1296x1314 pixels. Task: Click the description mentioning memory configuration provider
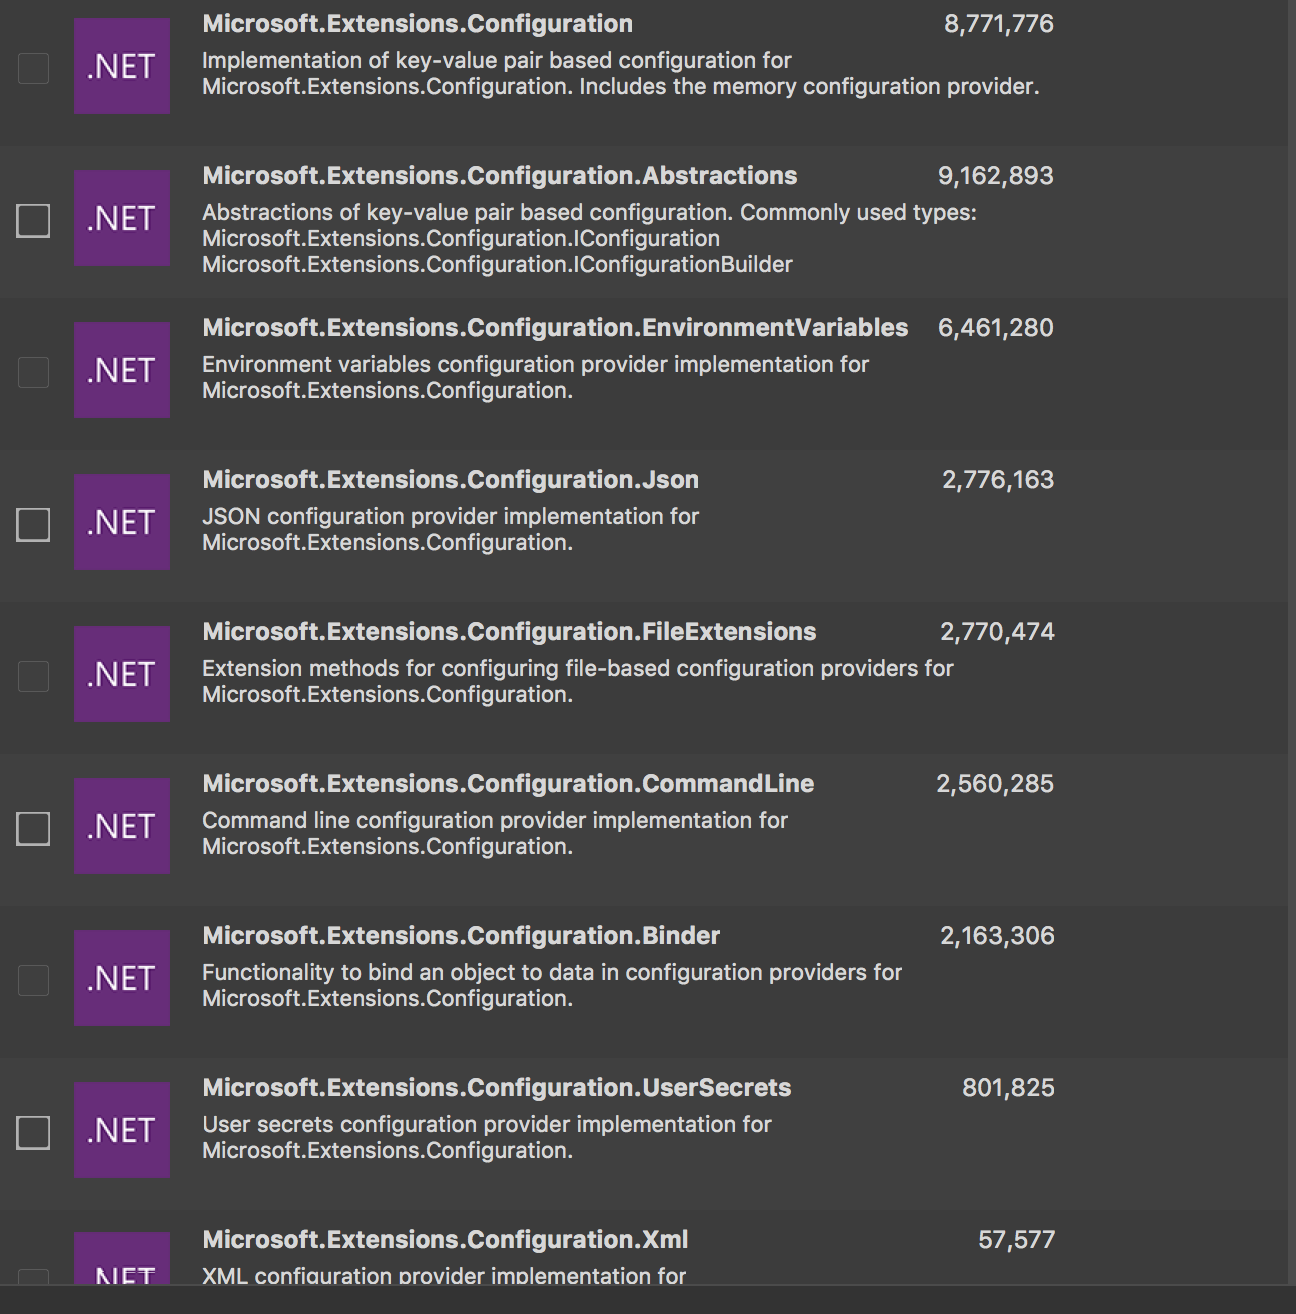point(621,74)
